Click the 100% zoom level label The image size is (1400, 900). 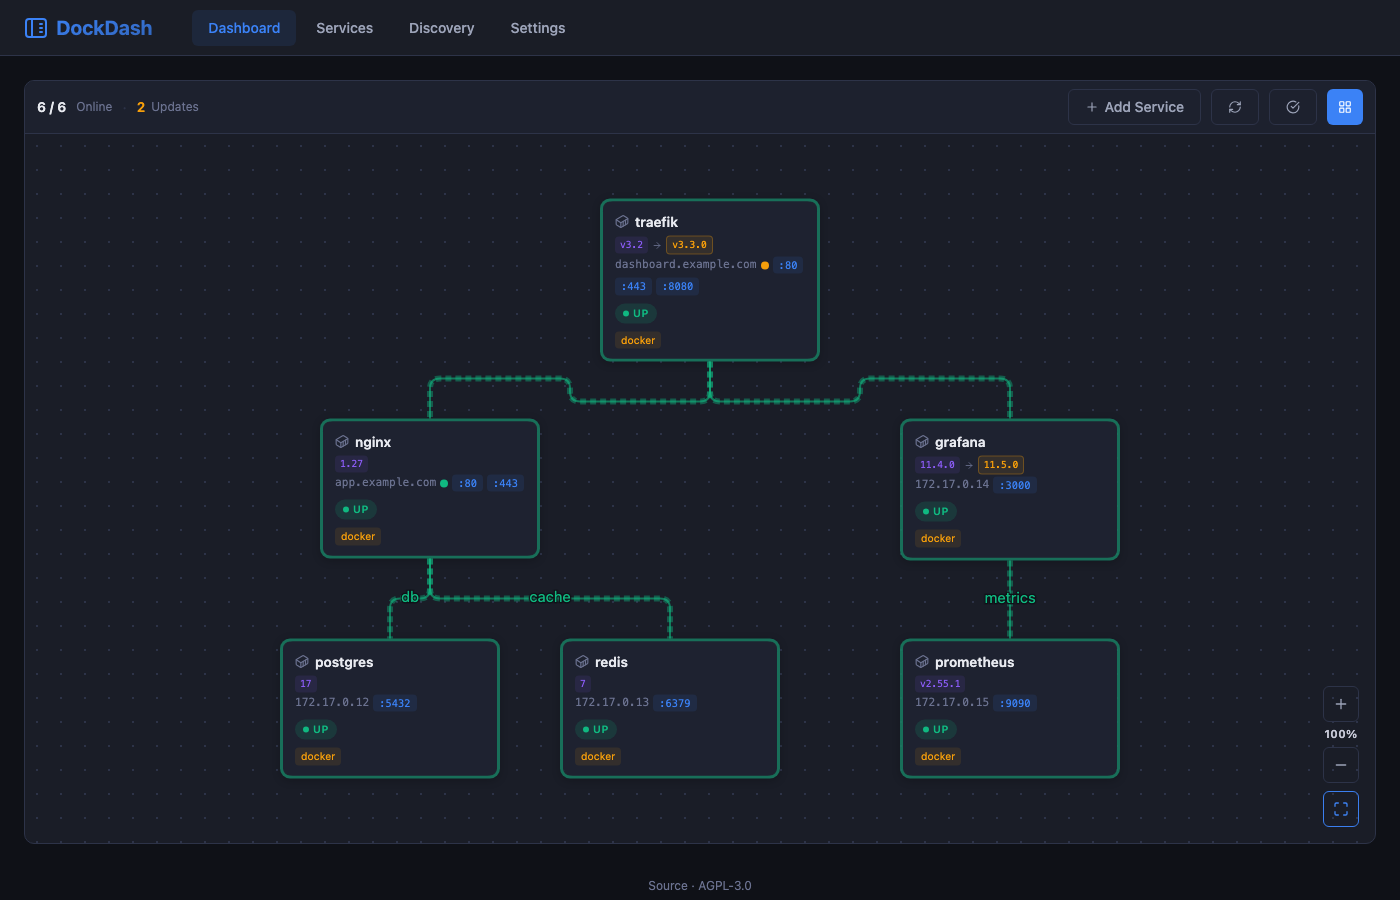(1341, 734)
